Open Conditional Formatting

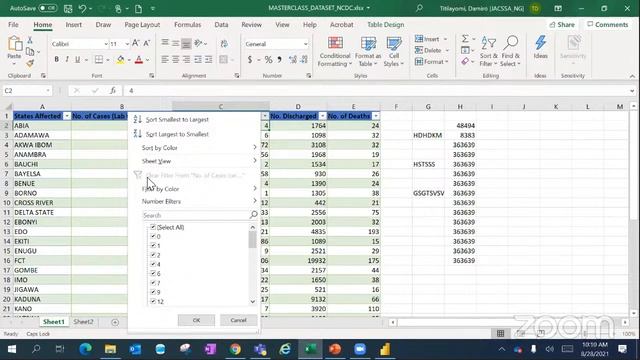335,51
